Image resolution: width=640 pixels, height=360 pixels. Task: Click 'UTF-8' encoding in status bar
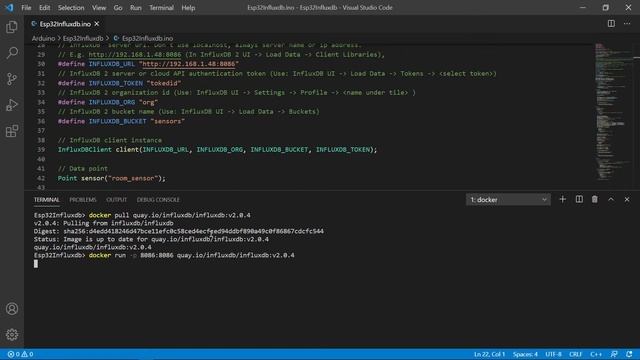tap(553, 354)
